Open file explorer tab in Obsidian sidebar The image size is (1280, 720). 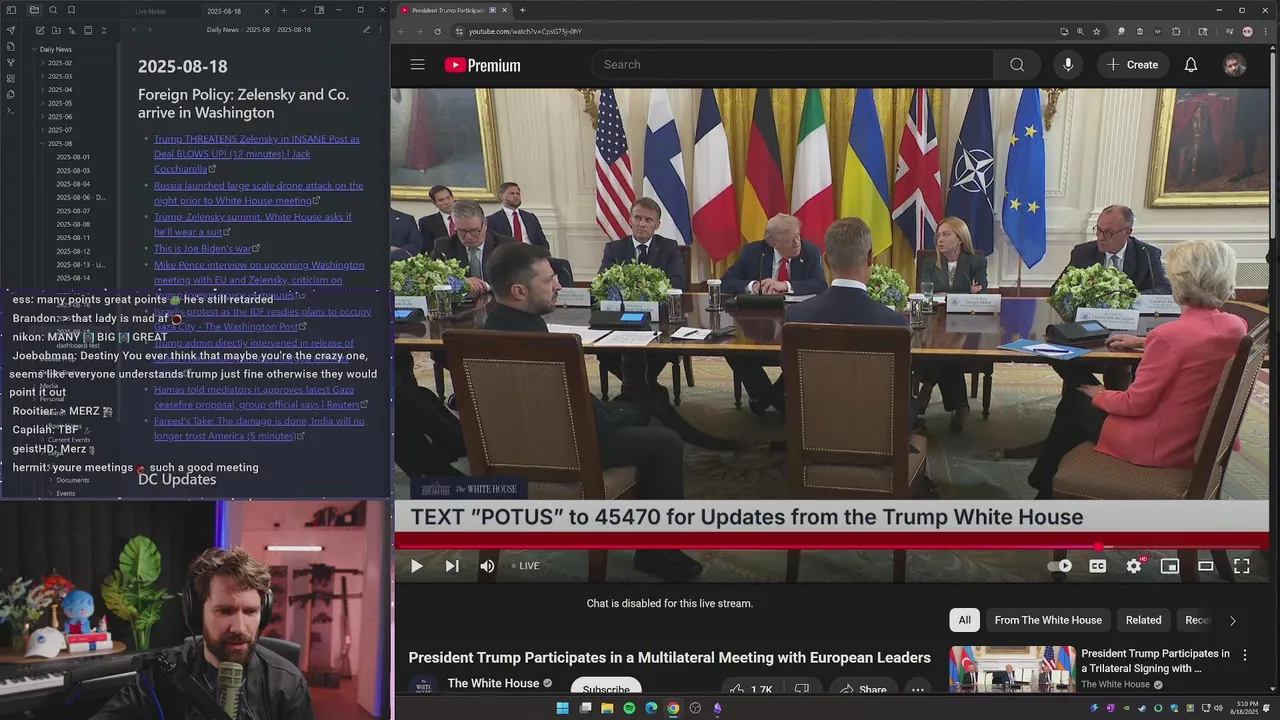pos(34,10)
